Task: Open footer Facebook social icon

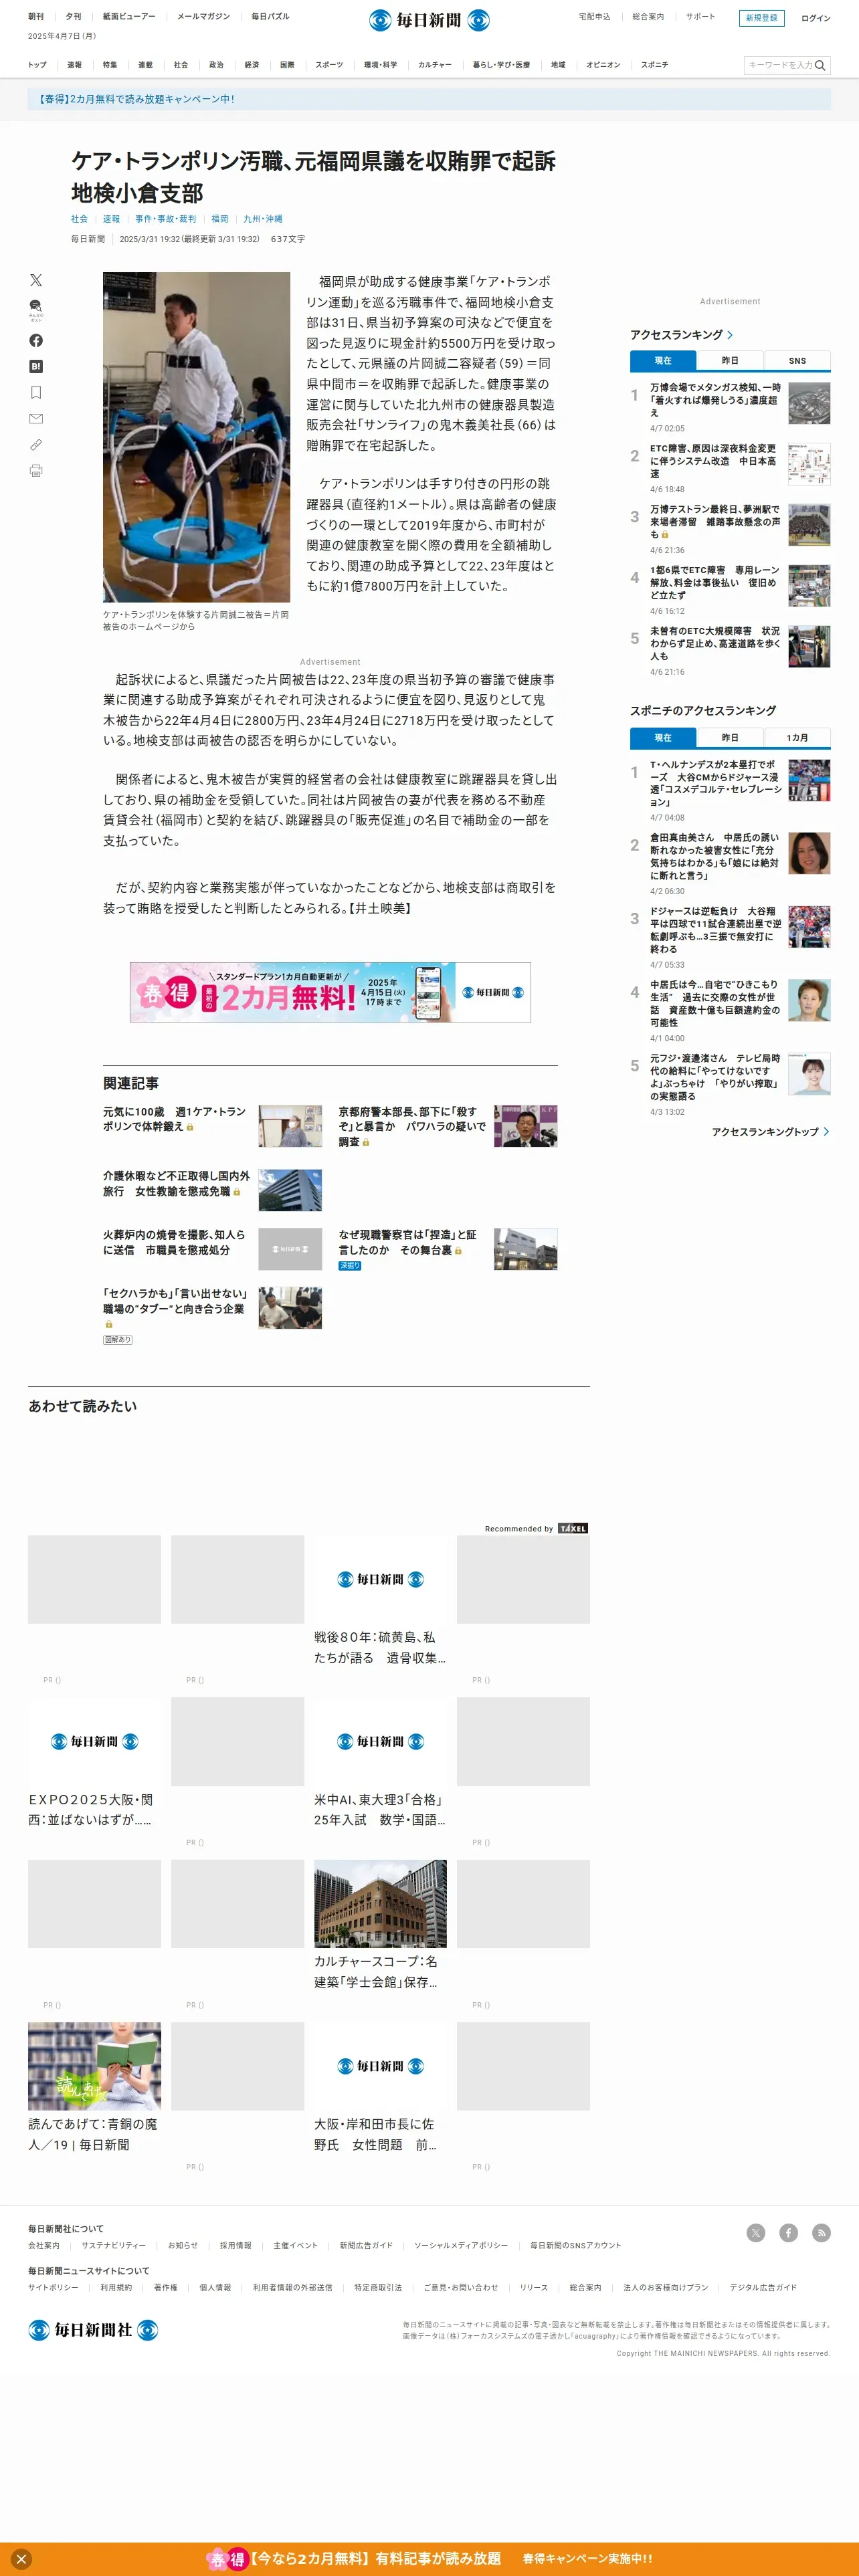Action: coord(789,2233)
